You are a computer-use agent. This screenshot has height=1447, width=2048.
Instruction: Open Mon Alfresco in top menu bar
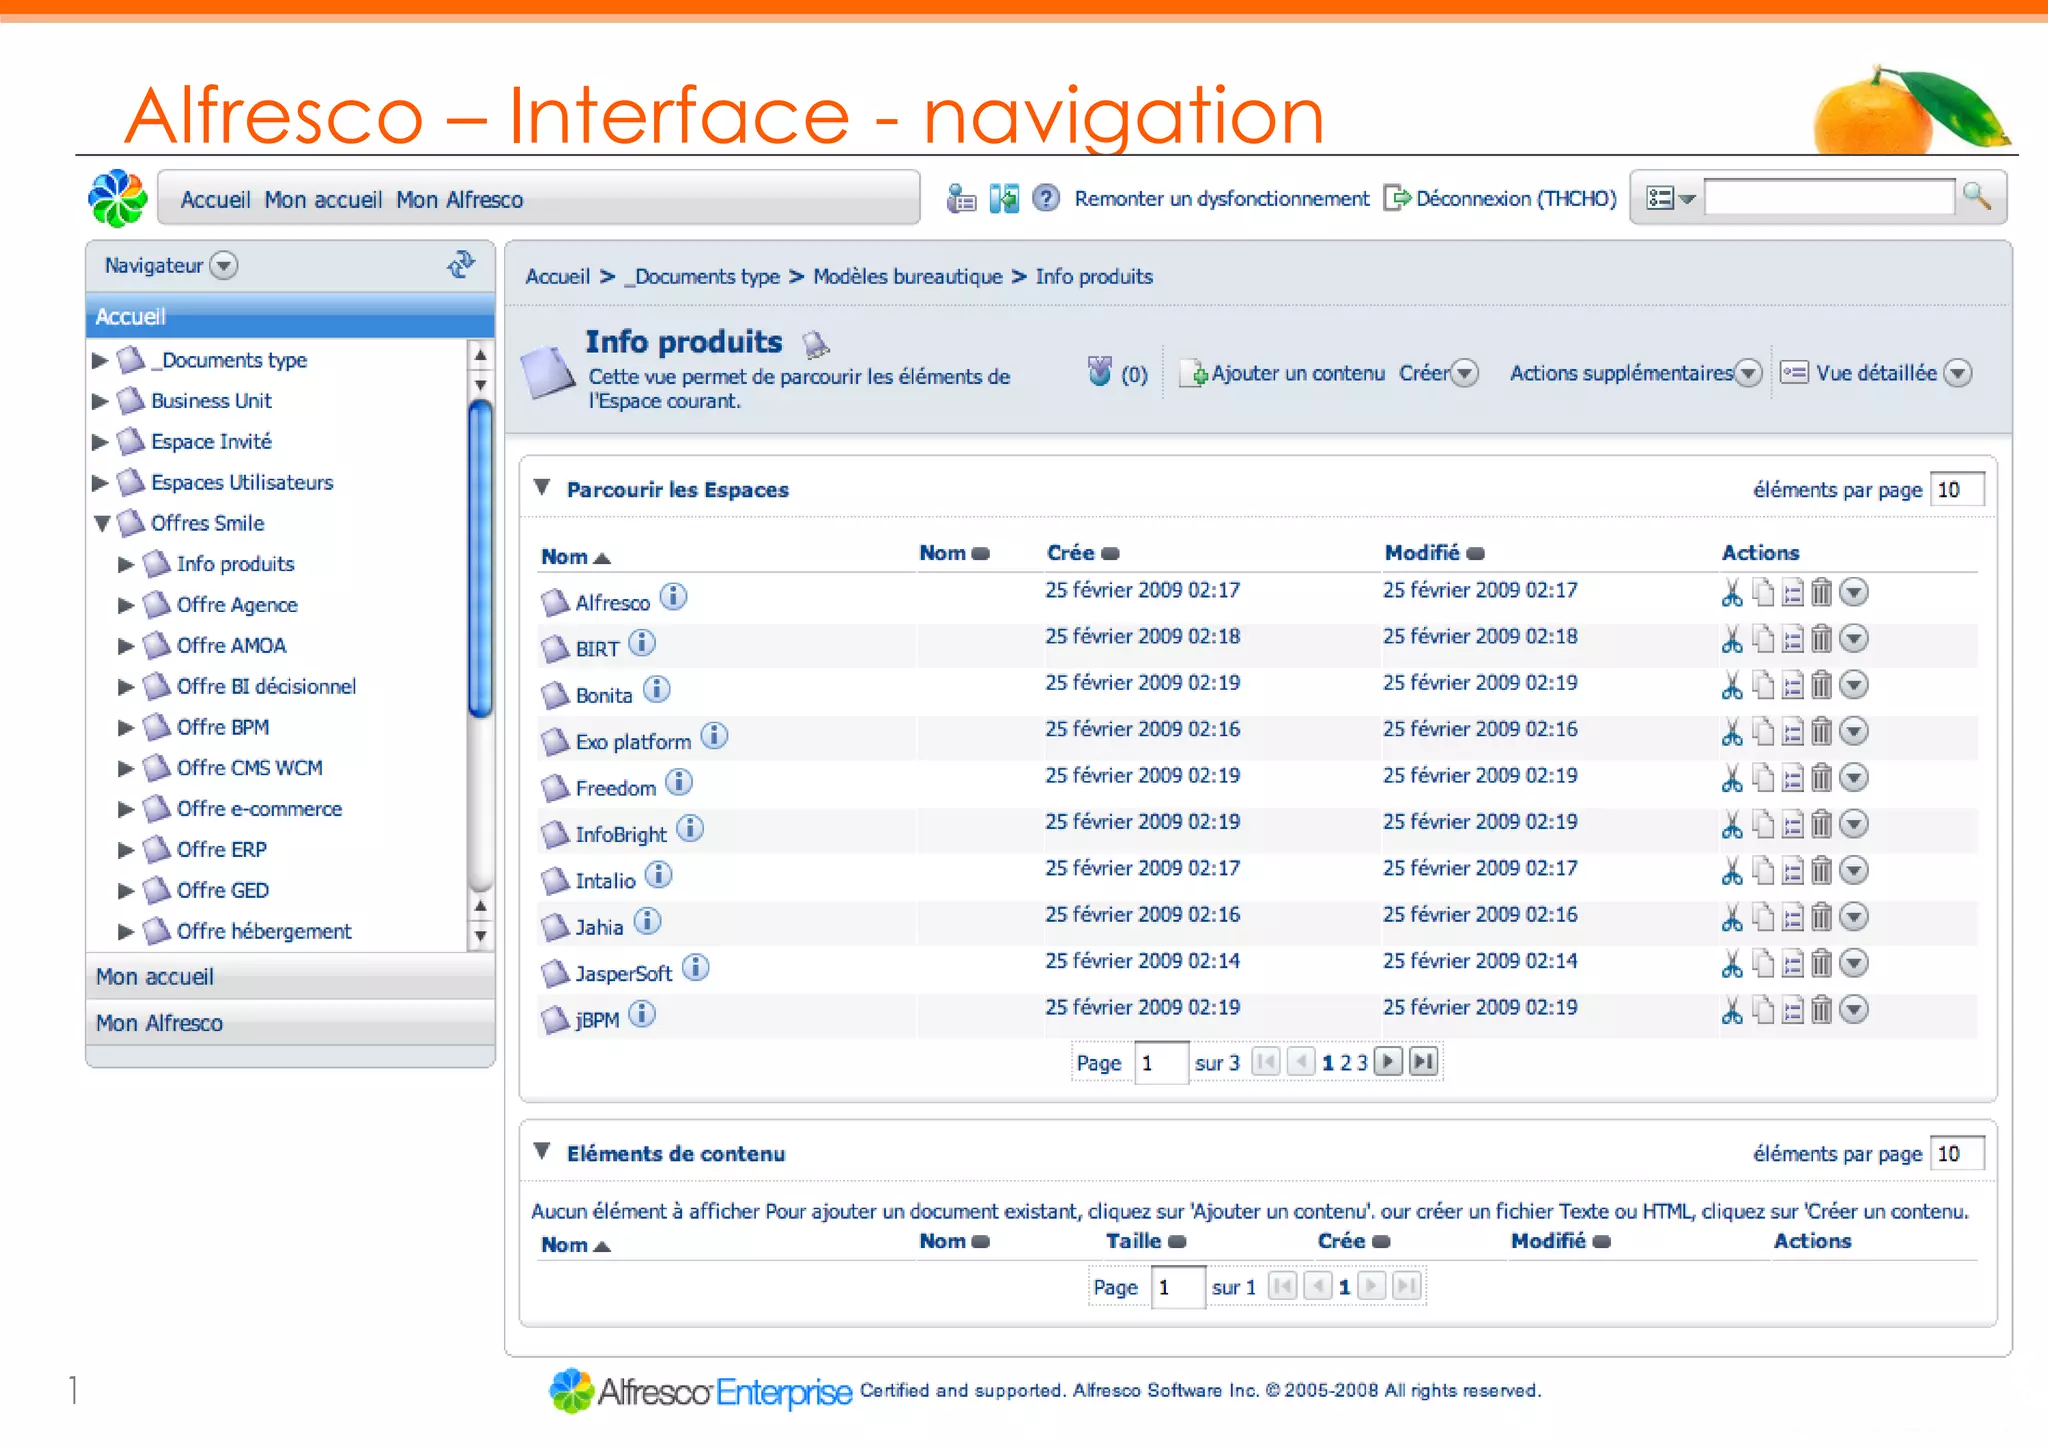[459, 200]
